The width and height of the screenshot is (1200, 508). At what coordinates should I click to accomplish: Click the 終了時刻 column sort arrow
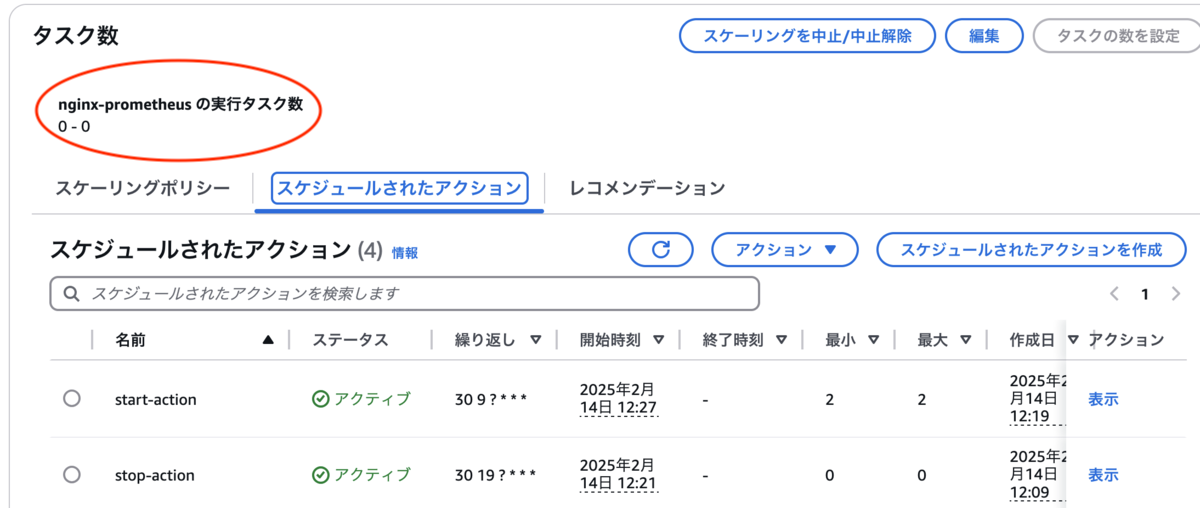point(781,340)
